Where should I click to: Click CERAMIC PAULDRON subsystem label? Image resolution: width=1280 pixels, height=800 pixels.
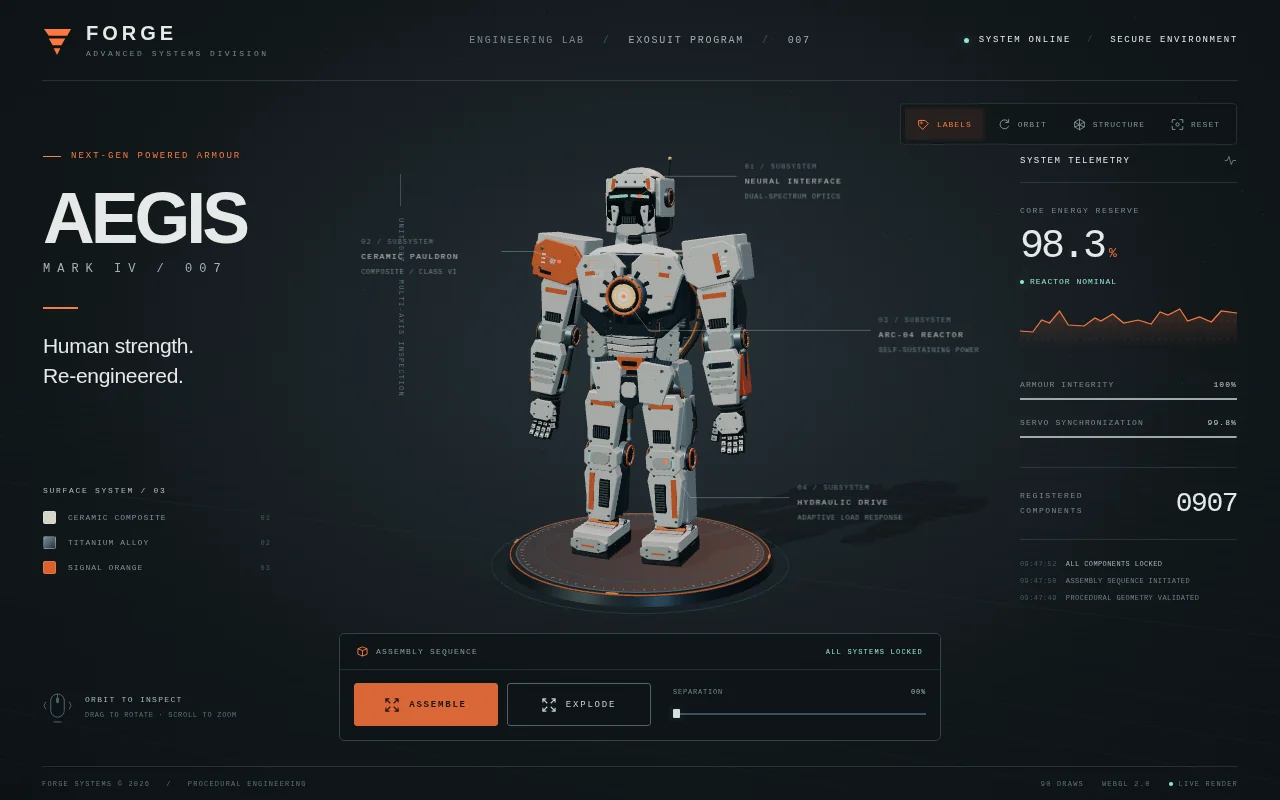click(410, 256)
